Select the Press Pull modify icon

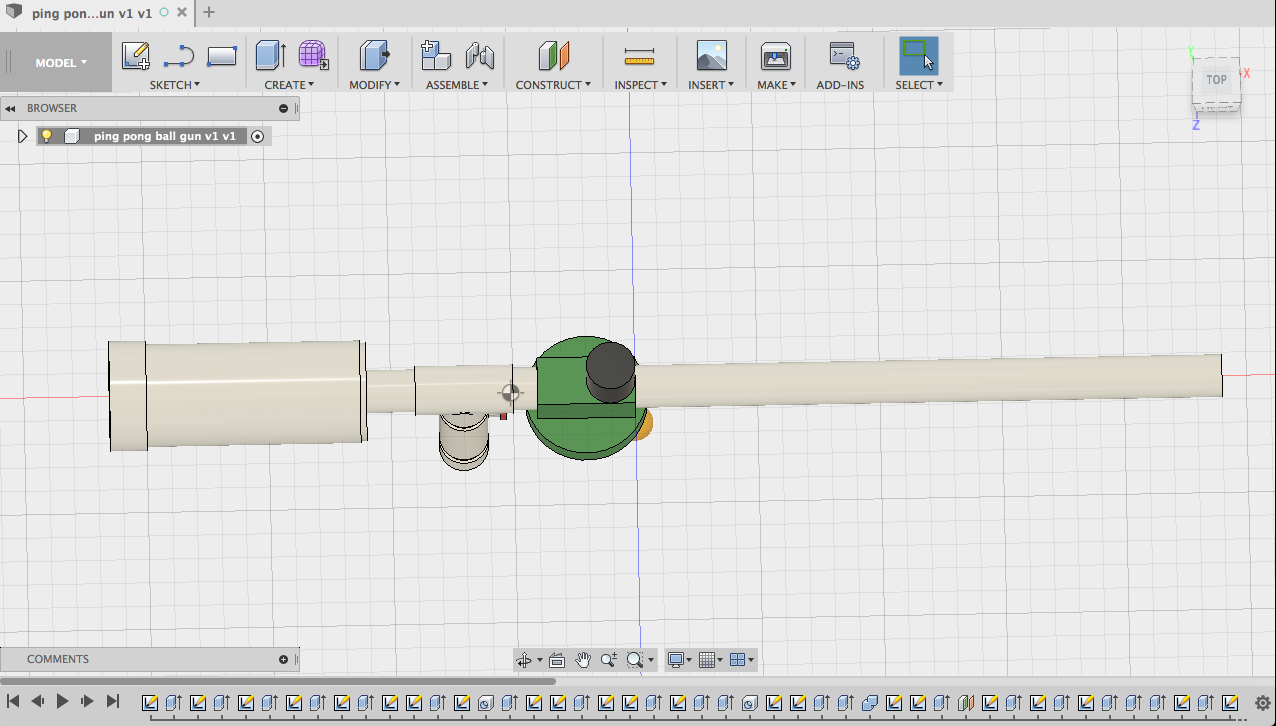pos(375,56)
